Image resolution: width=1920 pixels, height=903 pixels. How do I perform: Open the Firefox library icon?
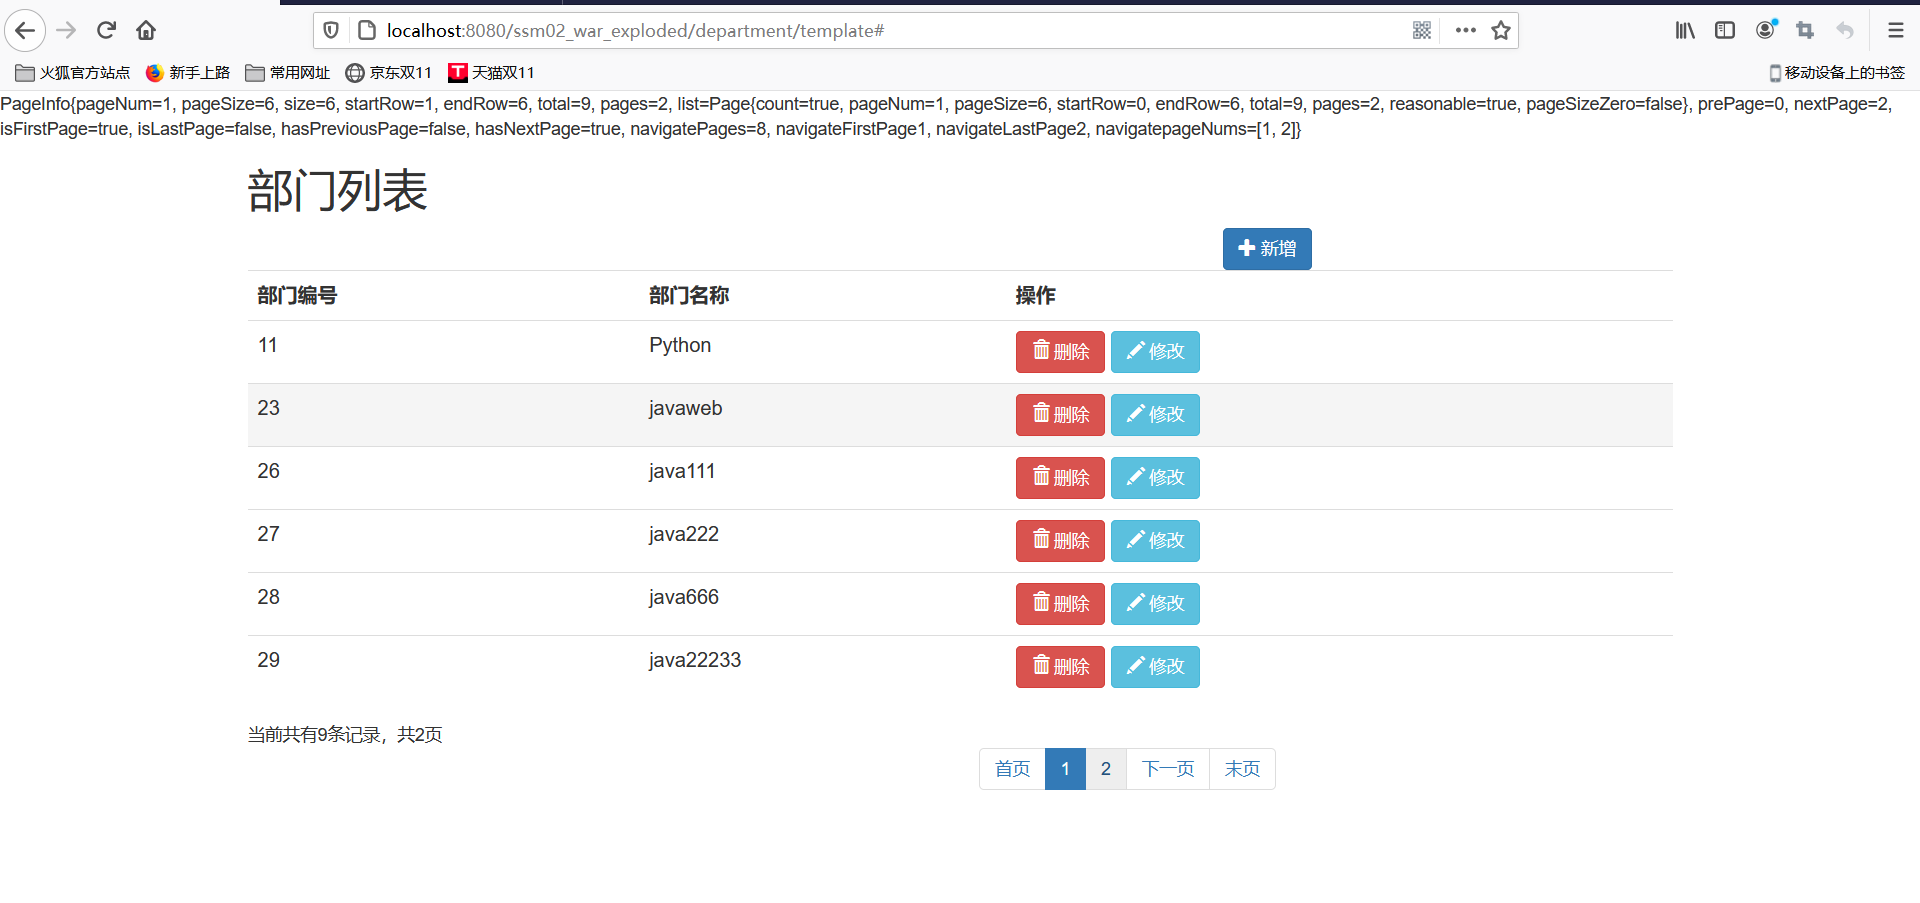(x=1684, y=30)
